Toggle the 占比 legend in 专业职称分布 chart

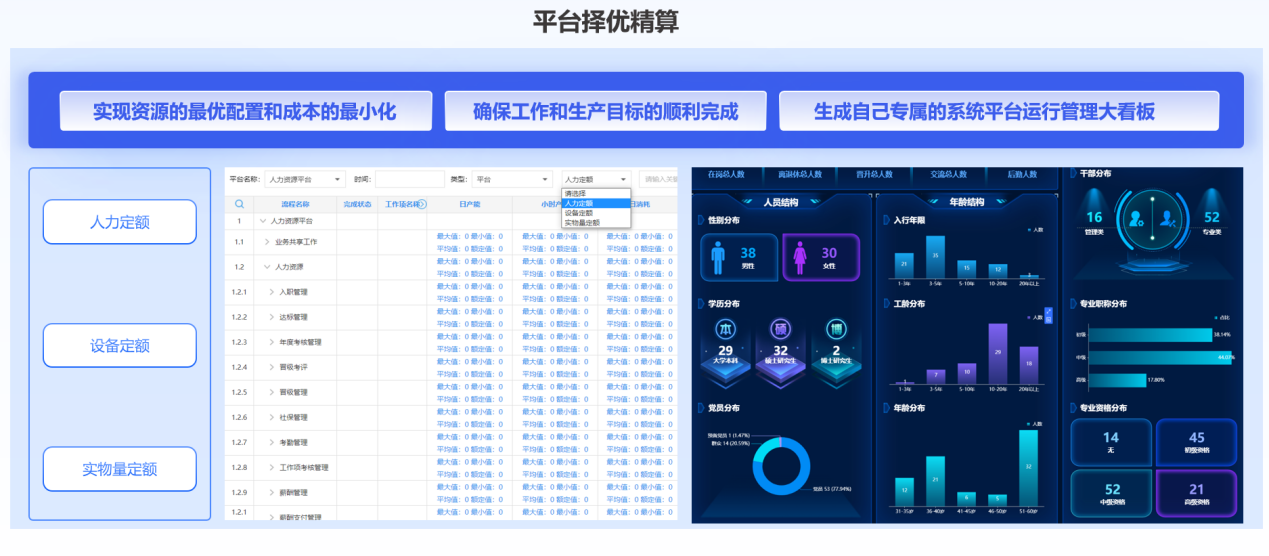[x=1223, y=318]
